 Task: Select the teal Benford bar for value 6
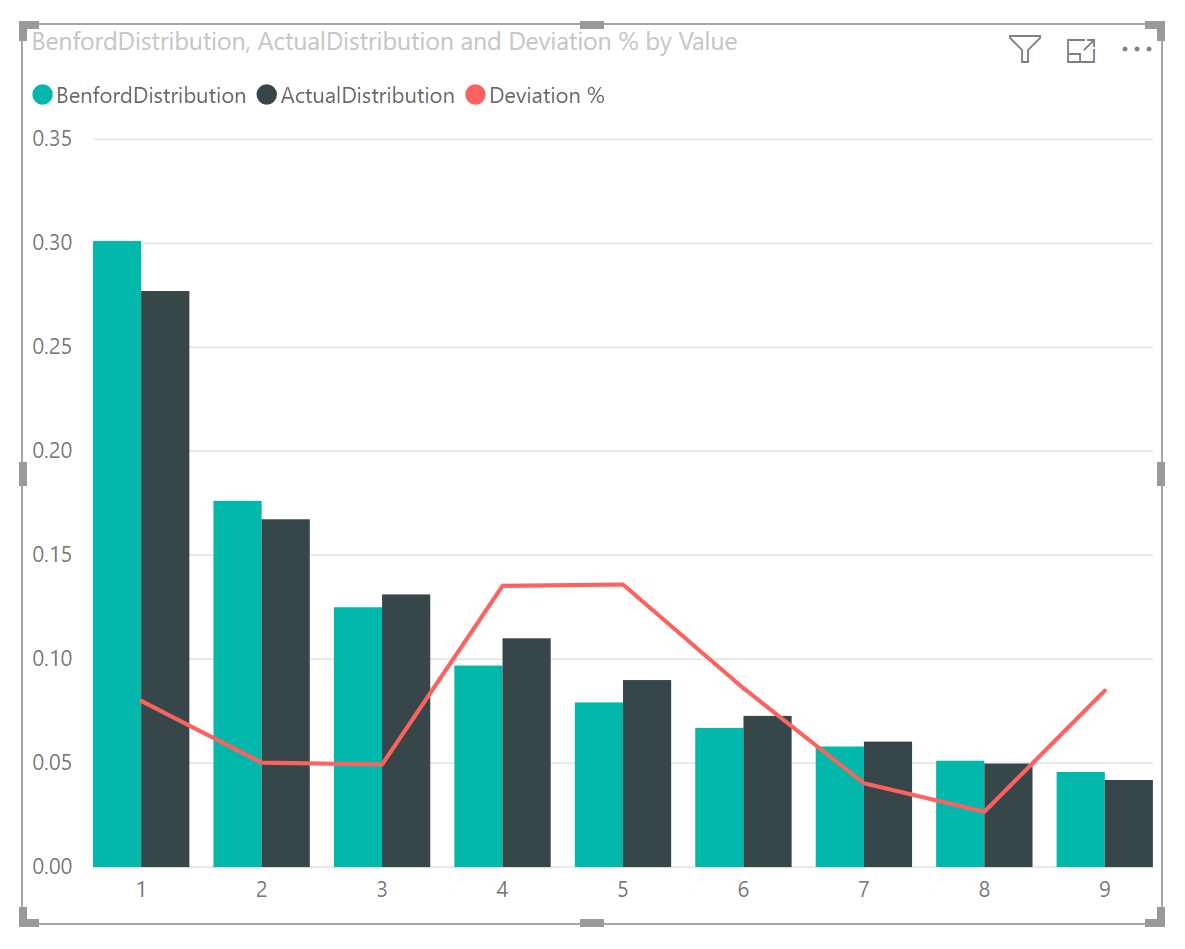719,797
